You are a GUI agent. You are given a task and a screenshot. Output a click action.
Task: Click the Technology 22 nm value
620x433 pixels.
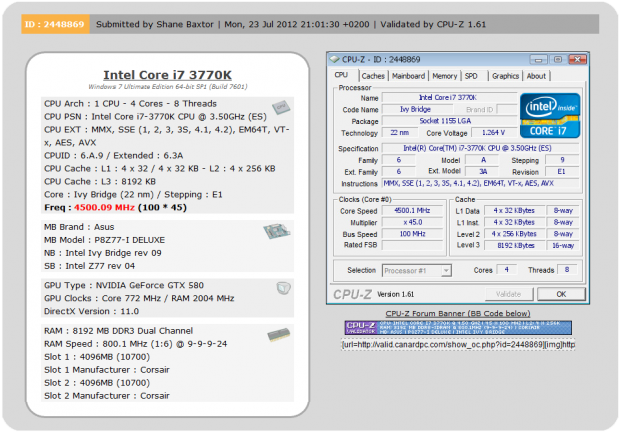coord(399,133)
